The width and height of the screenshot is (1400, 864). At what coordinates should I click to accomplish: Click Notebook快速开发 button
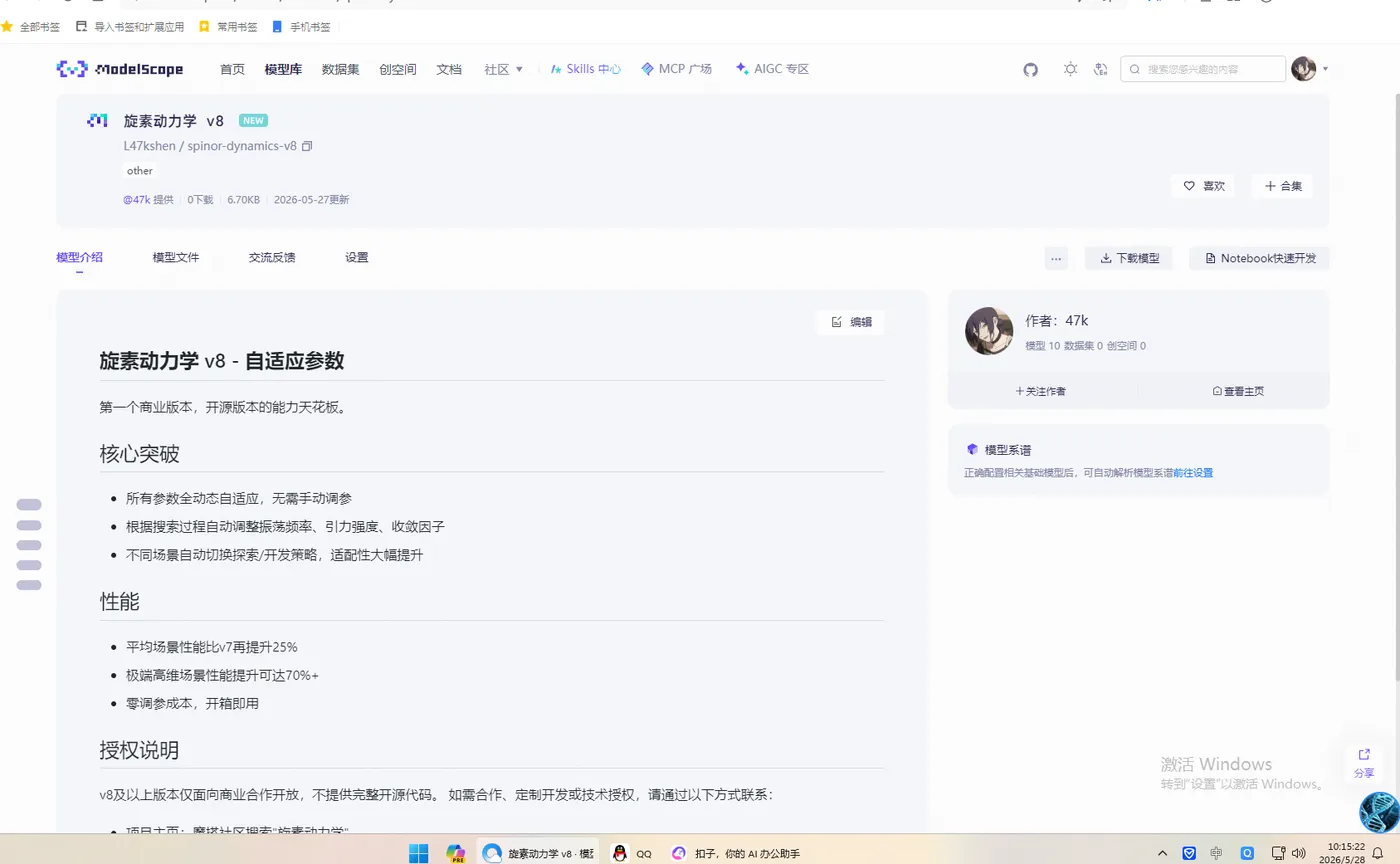coord(1260,258)
